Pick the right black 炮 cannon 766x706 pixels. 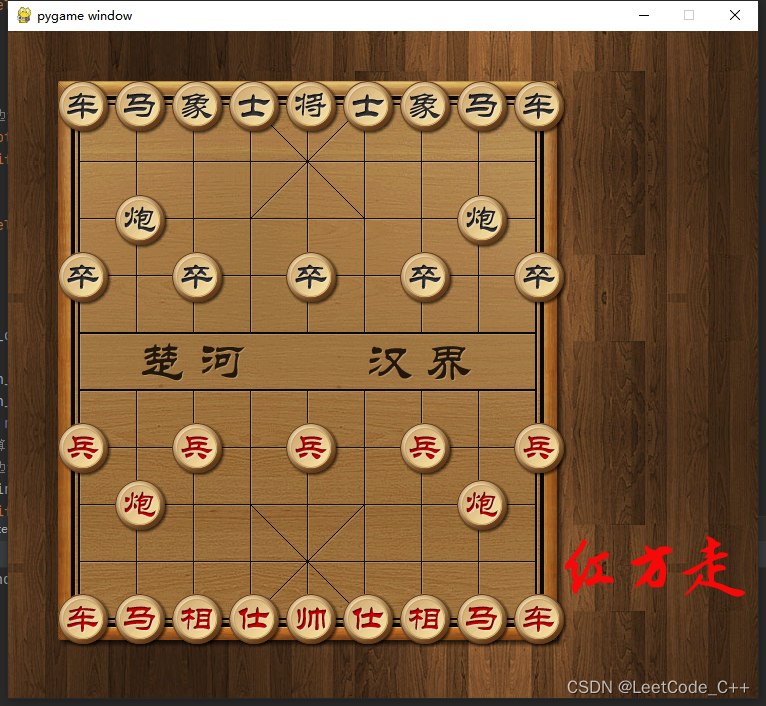click(482, 219)
